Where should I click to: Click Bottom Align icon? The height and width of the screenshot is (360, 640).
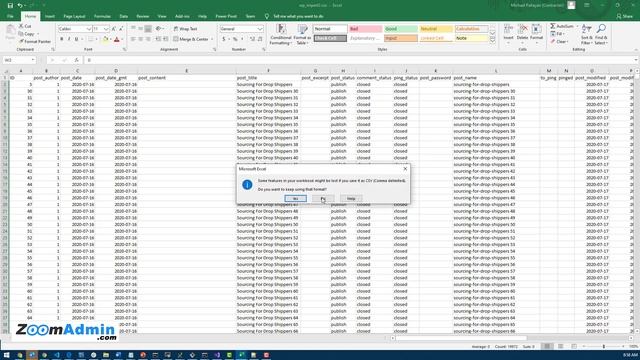(148, 29)
